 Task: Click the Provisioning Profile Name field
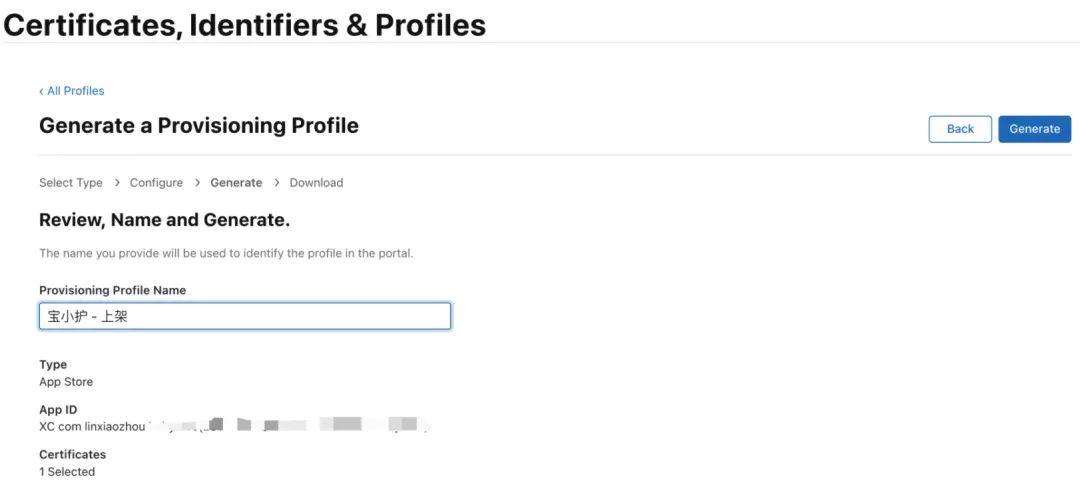pyautogui.click(x=245, y=317)
